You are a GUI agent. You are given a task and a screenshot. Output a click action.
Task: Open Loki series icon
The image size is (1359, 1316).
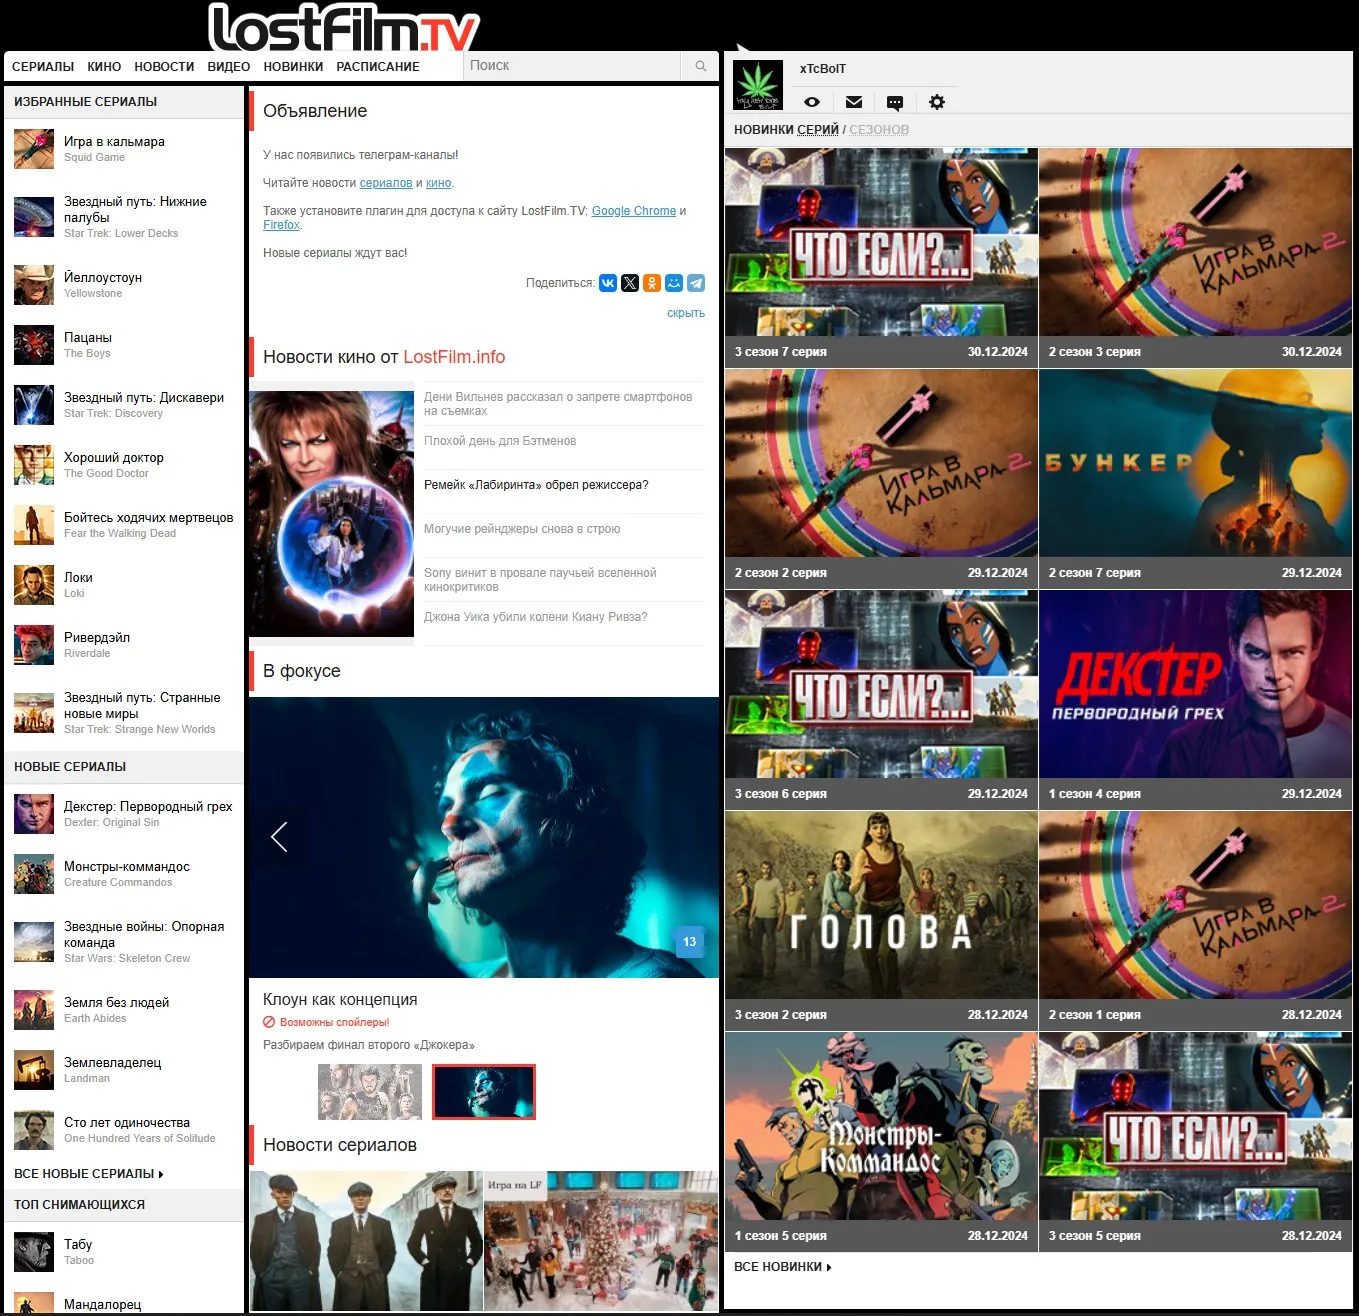tap(34, 585)
